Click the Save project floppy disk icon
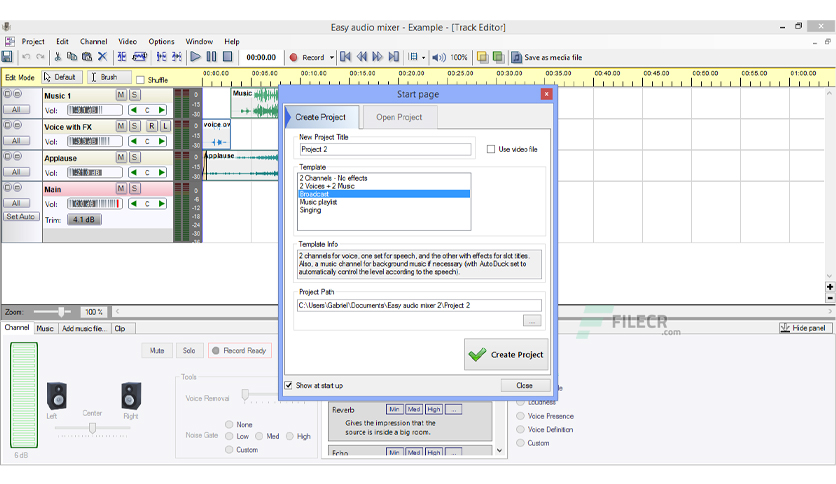 pyautogui.click(x=7, y=57)
